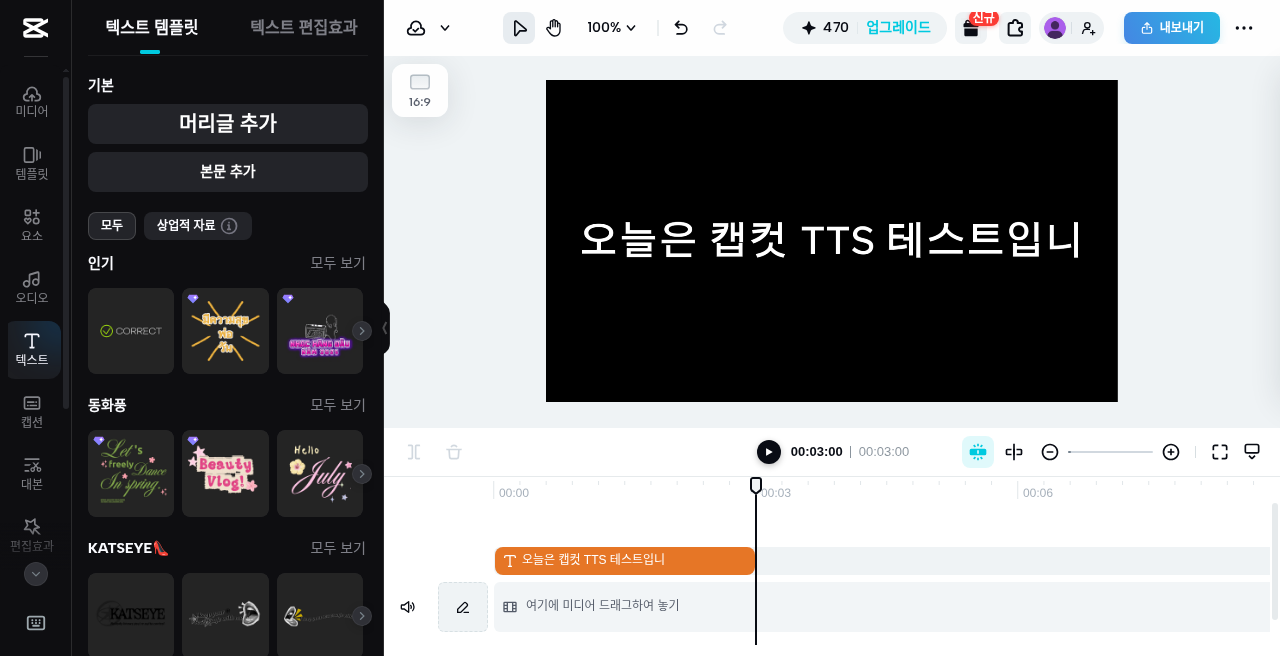Enter fullscreen preview mode

tap(1220, 452)
